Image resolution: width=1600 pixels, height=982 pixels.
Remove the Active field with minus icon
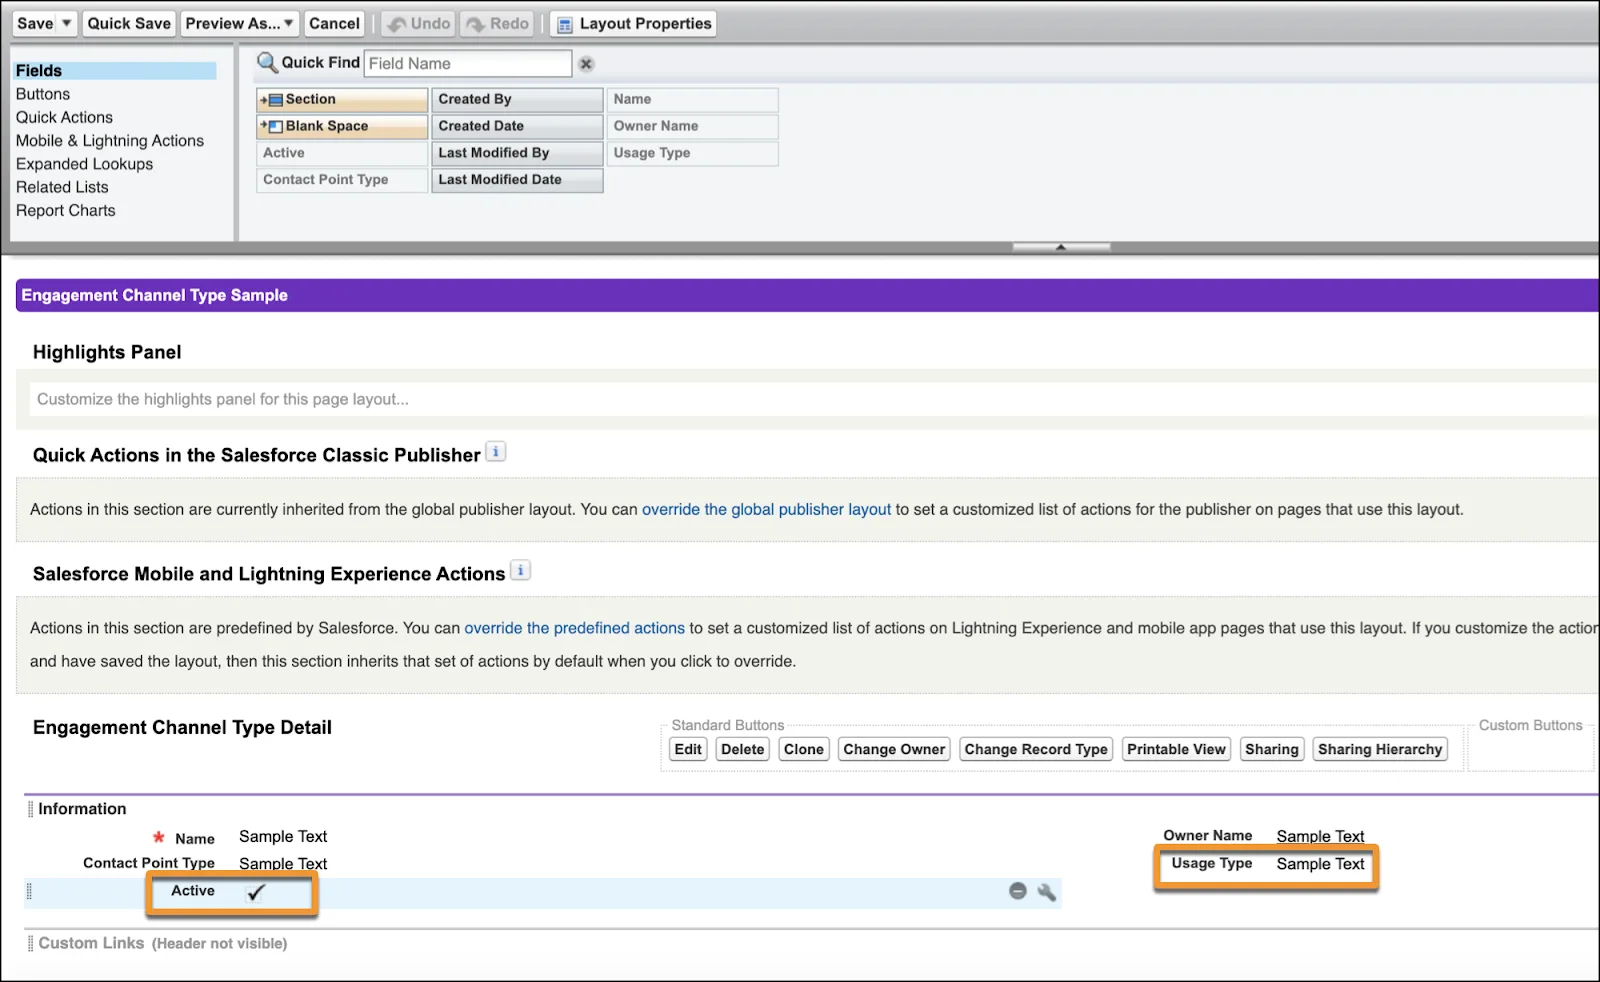pos(1018,891)
